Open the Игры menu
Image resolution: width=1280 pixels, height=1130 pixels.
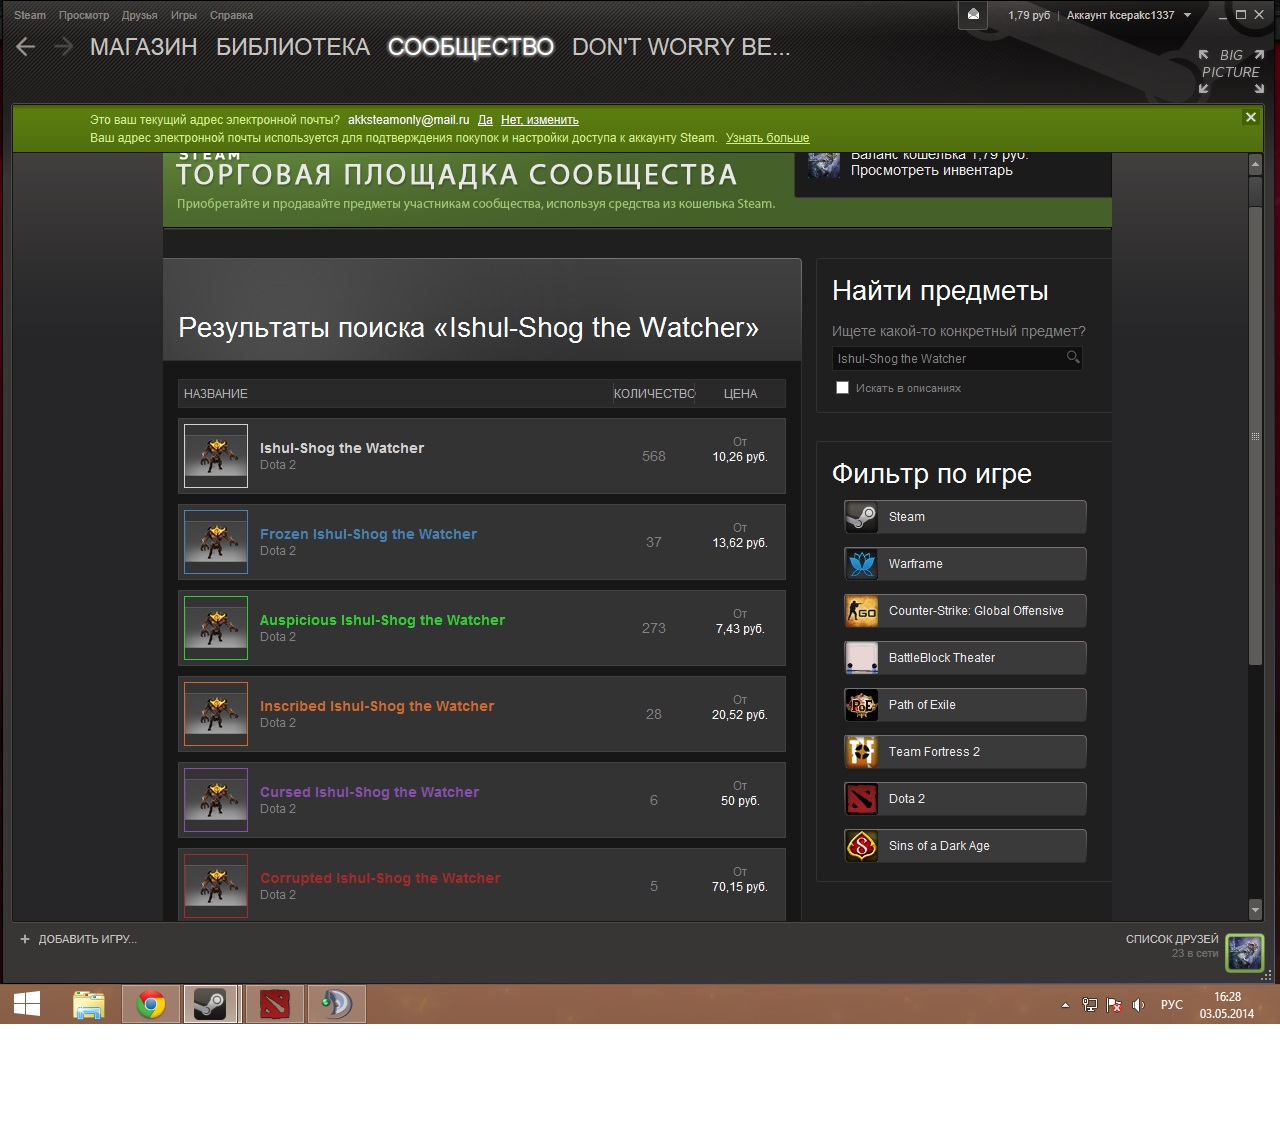[184, 15]
